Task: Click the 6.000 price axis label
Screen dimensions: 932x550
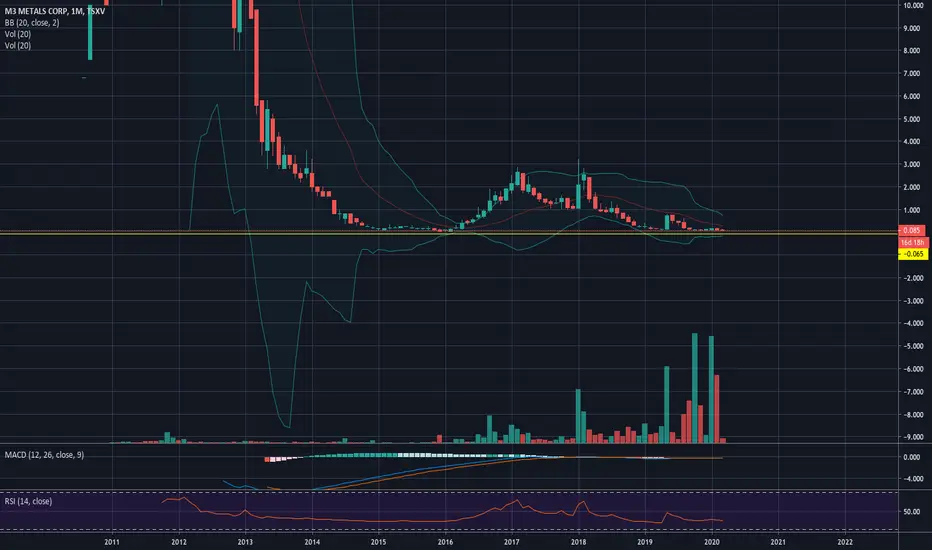Action: (912, 96)
